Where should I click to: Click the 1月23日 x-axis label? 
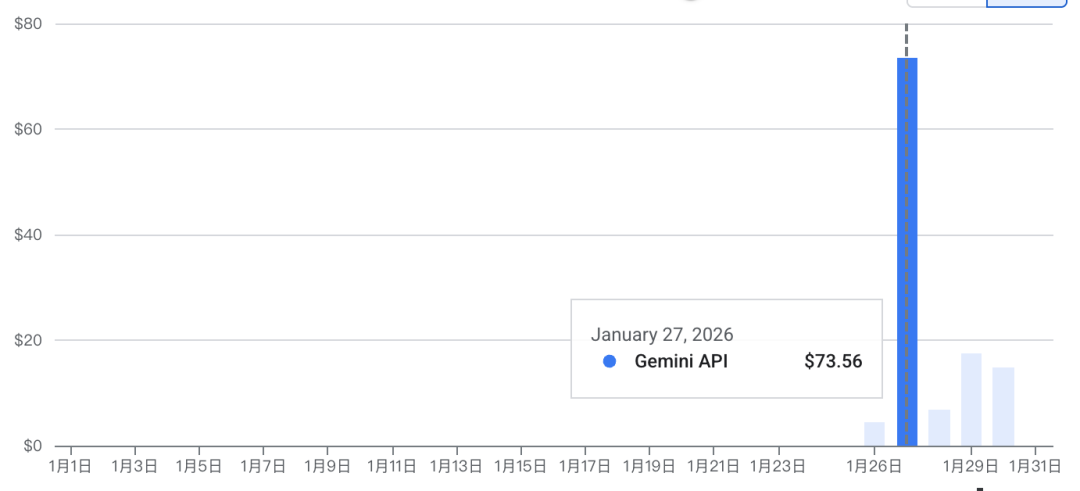click(x=777, y=466)
